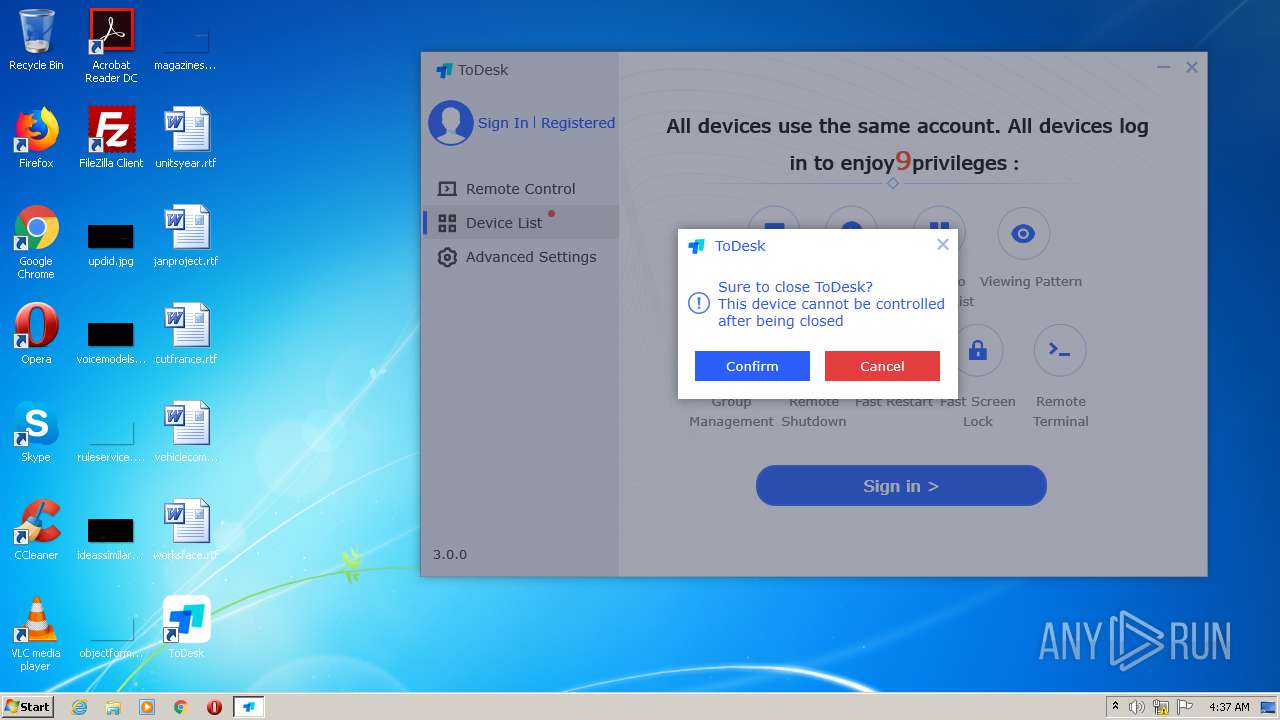
Task: Select the unitsyear.rtf desktop file
Action: [x=186, y=138]
